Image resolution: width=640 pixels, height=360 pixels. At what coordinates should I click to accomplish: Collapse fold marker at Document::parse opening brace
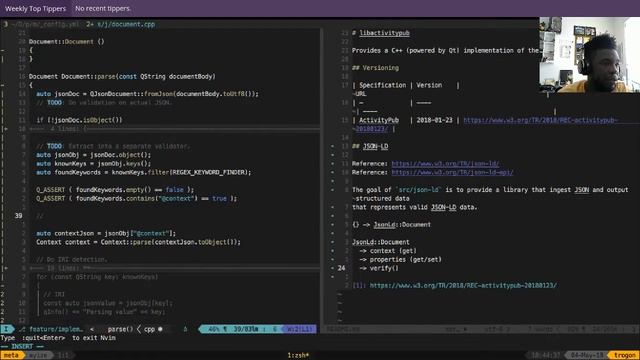2,85
